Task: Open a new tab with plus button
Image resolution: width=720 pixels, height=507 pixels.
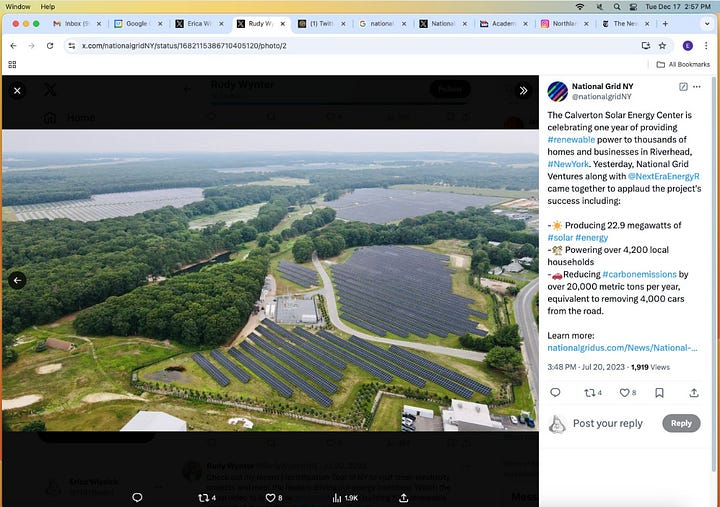Action: [x=665, y=23]
